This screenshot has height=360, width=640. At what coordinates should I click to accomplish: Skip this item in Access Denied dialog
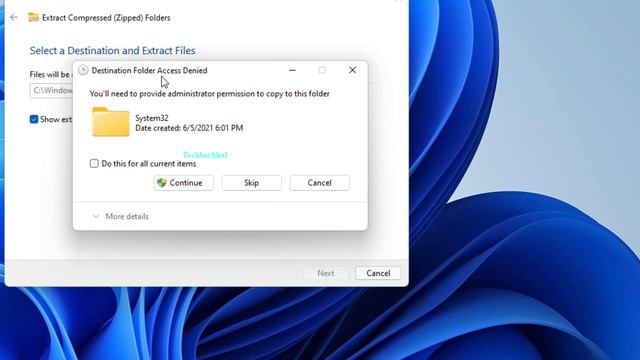pyautogui.click(x=251, y=183)
